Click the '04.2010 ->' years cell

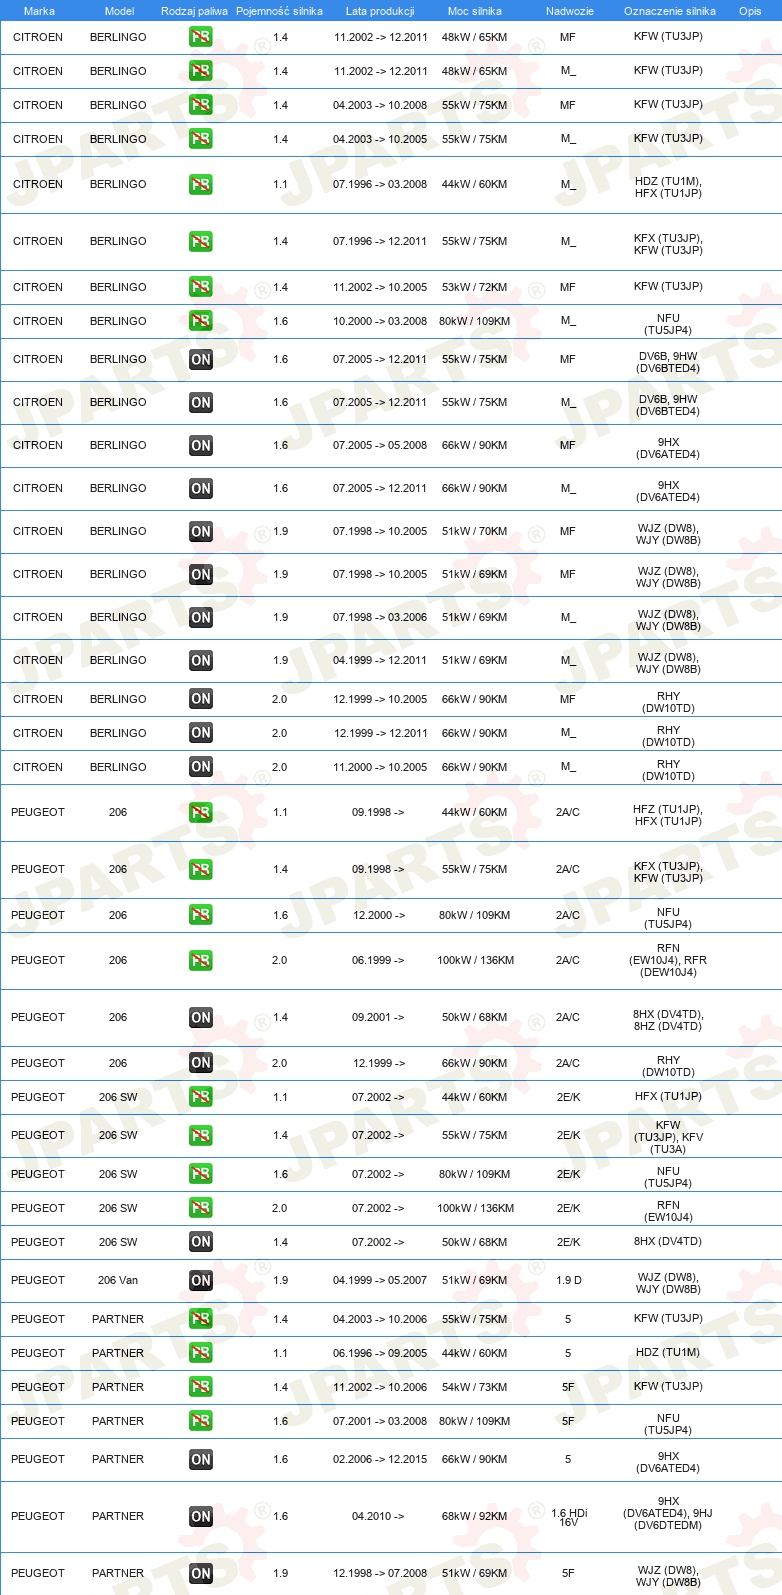(x=378, y=1516)
